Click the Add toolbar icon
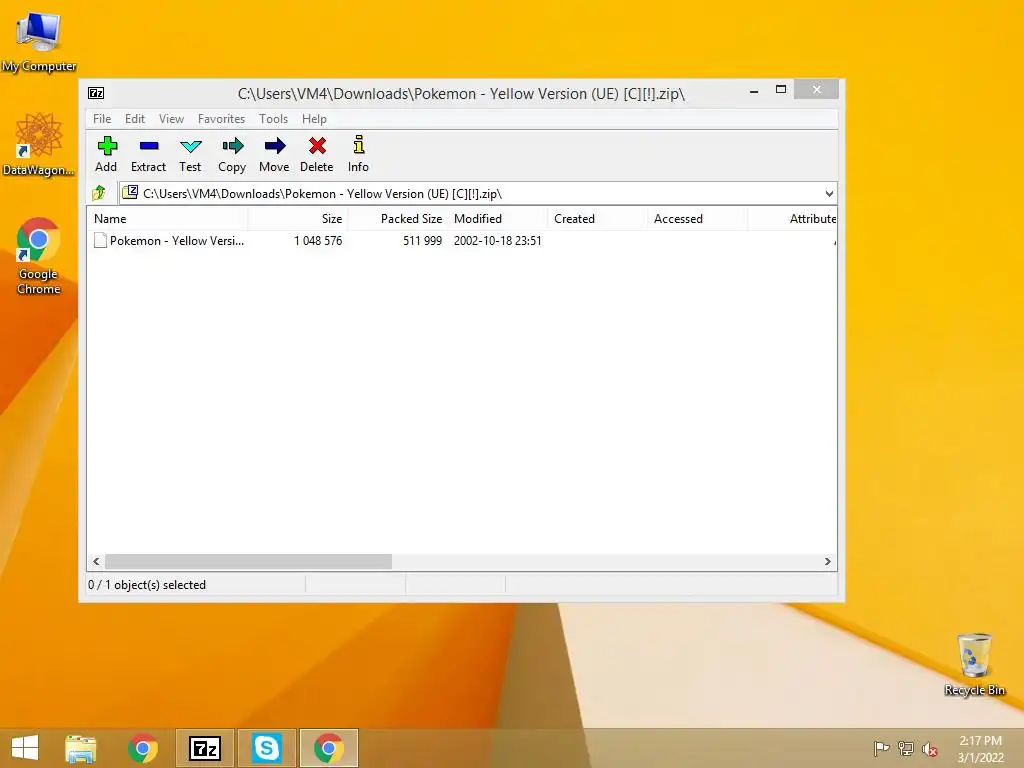This screenshot has width=1024, height=768. click(106, 146)
